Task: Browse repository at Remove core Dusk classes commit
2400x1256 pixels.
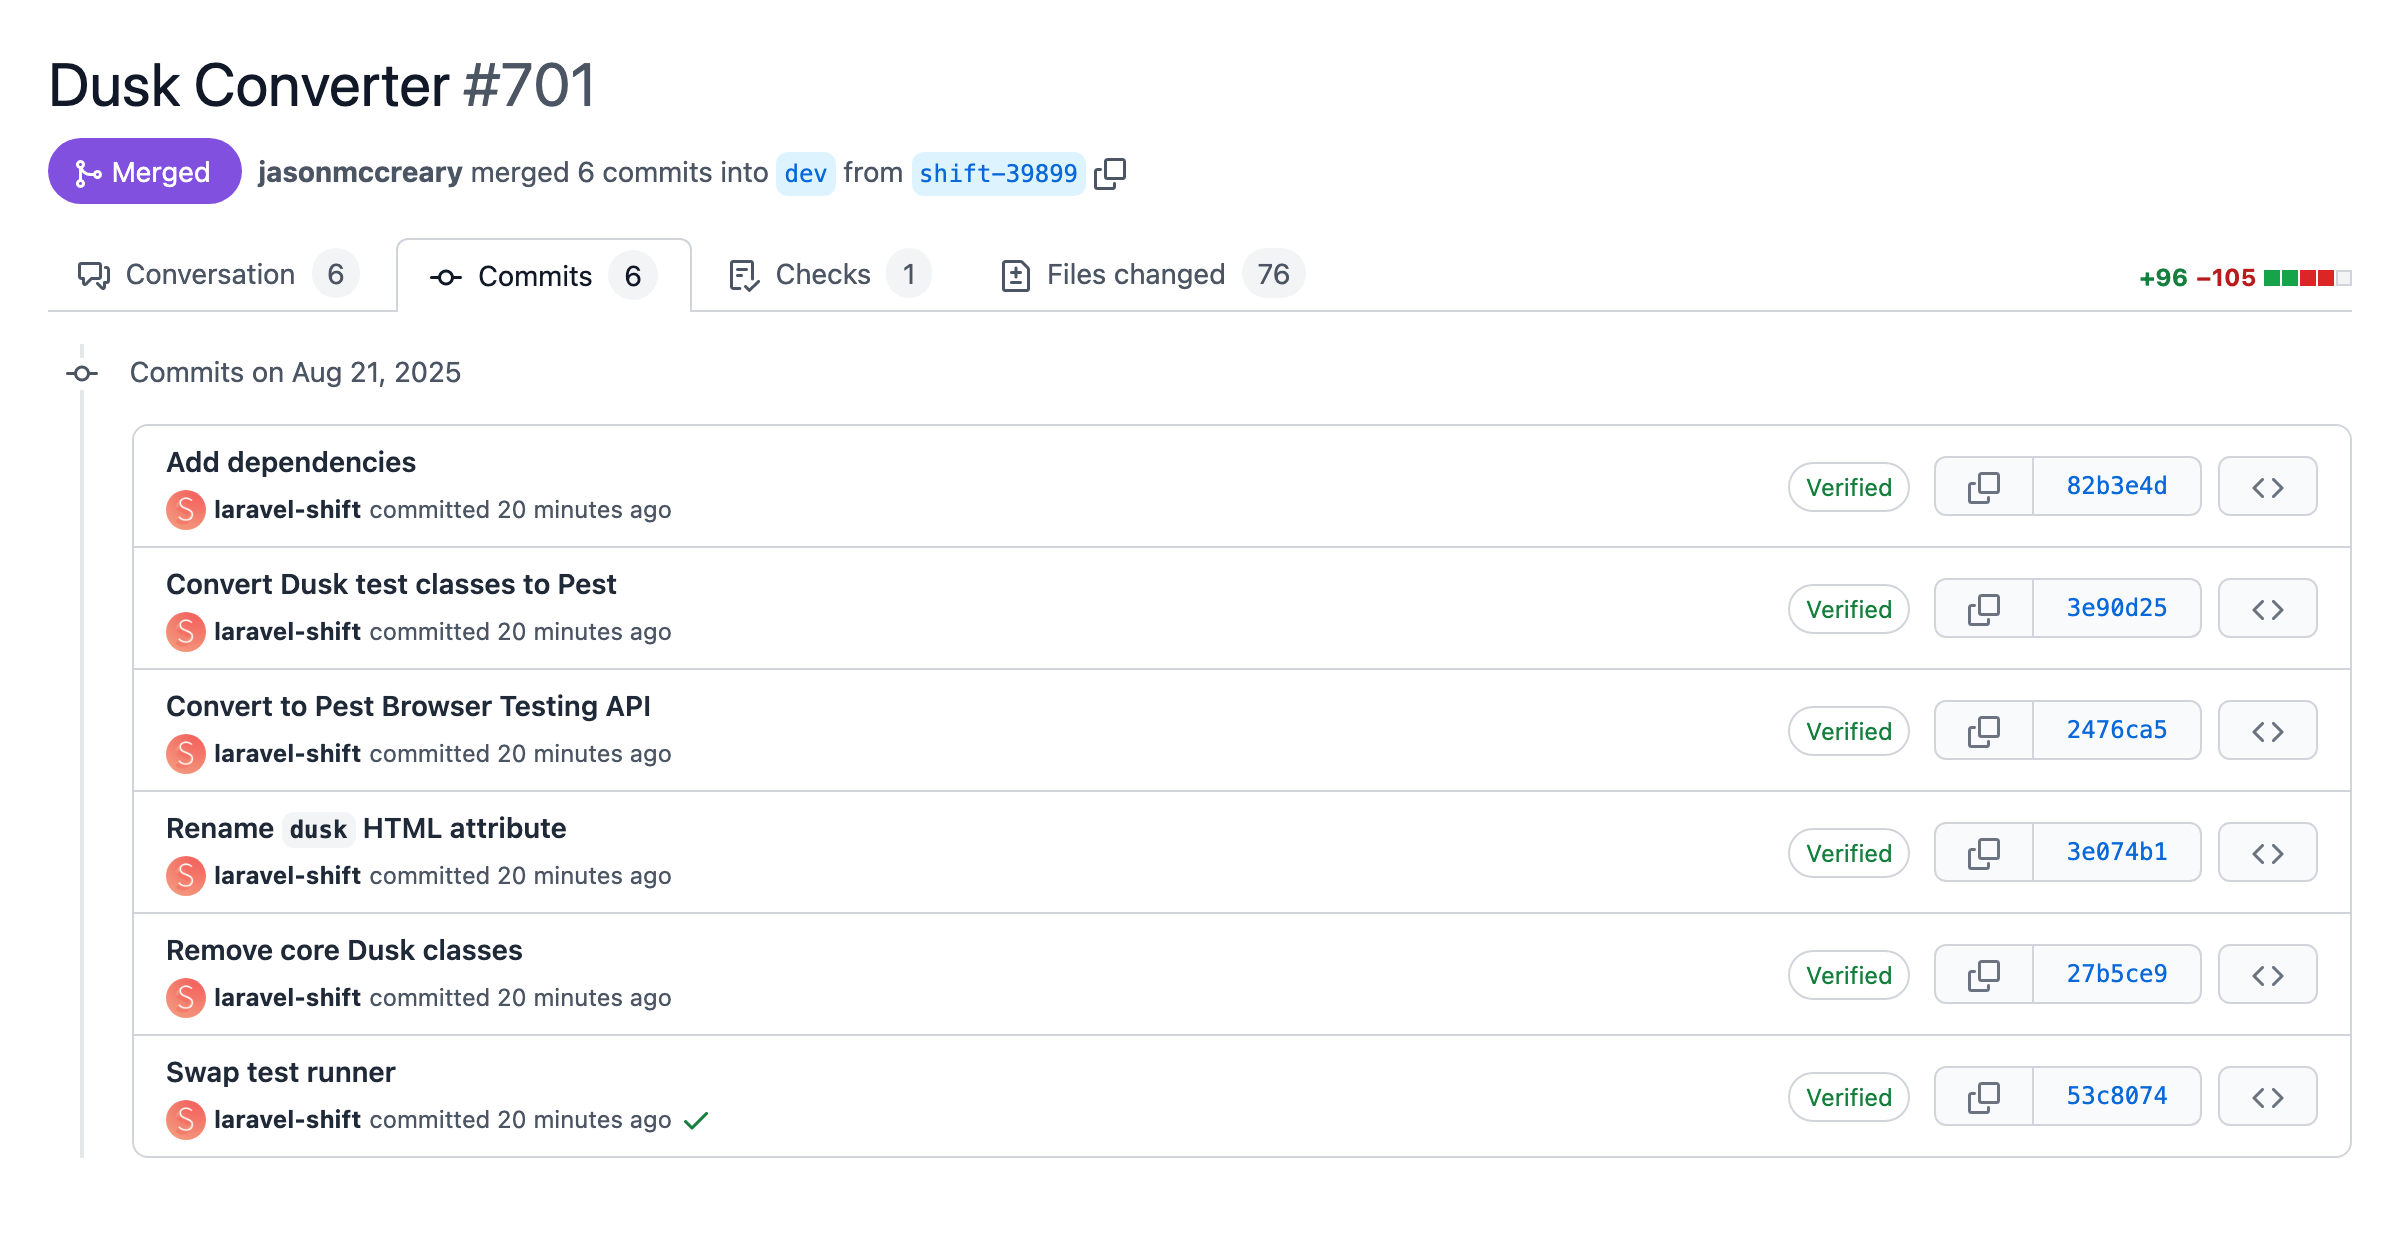Action: coord(2268,975)
